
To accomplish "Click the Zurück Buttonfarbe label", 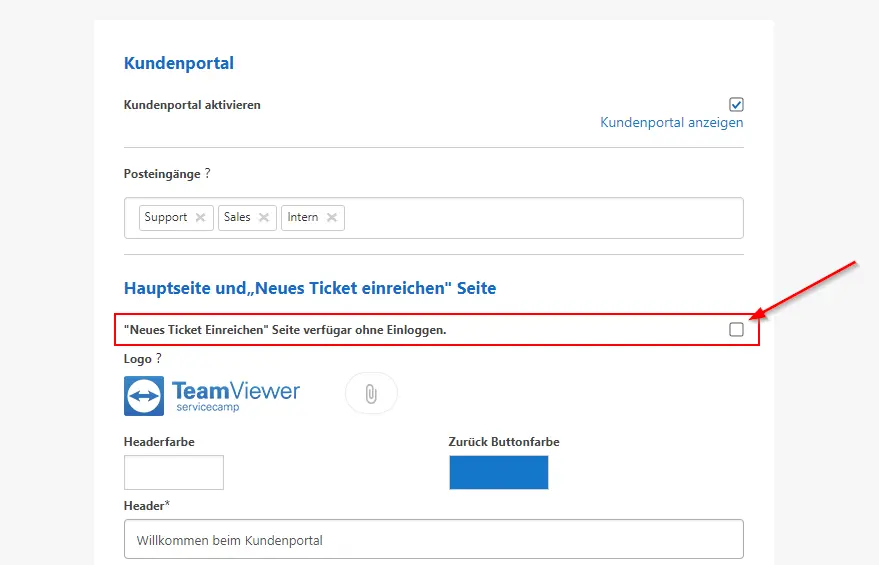I will point(504,442).
